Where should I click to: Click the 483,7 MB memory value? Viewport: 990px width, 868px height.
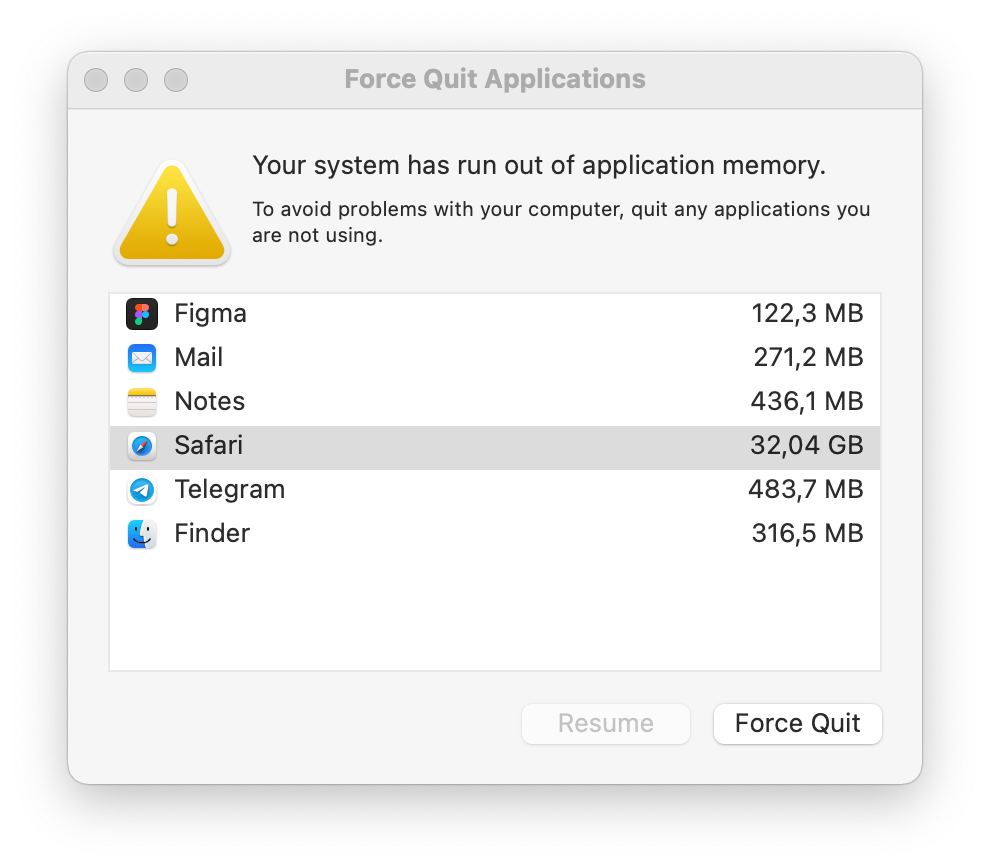coord(806,490)
